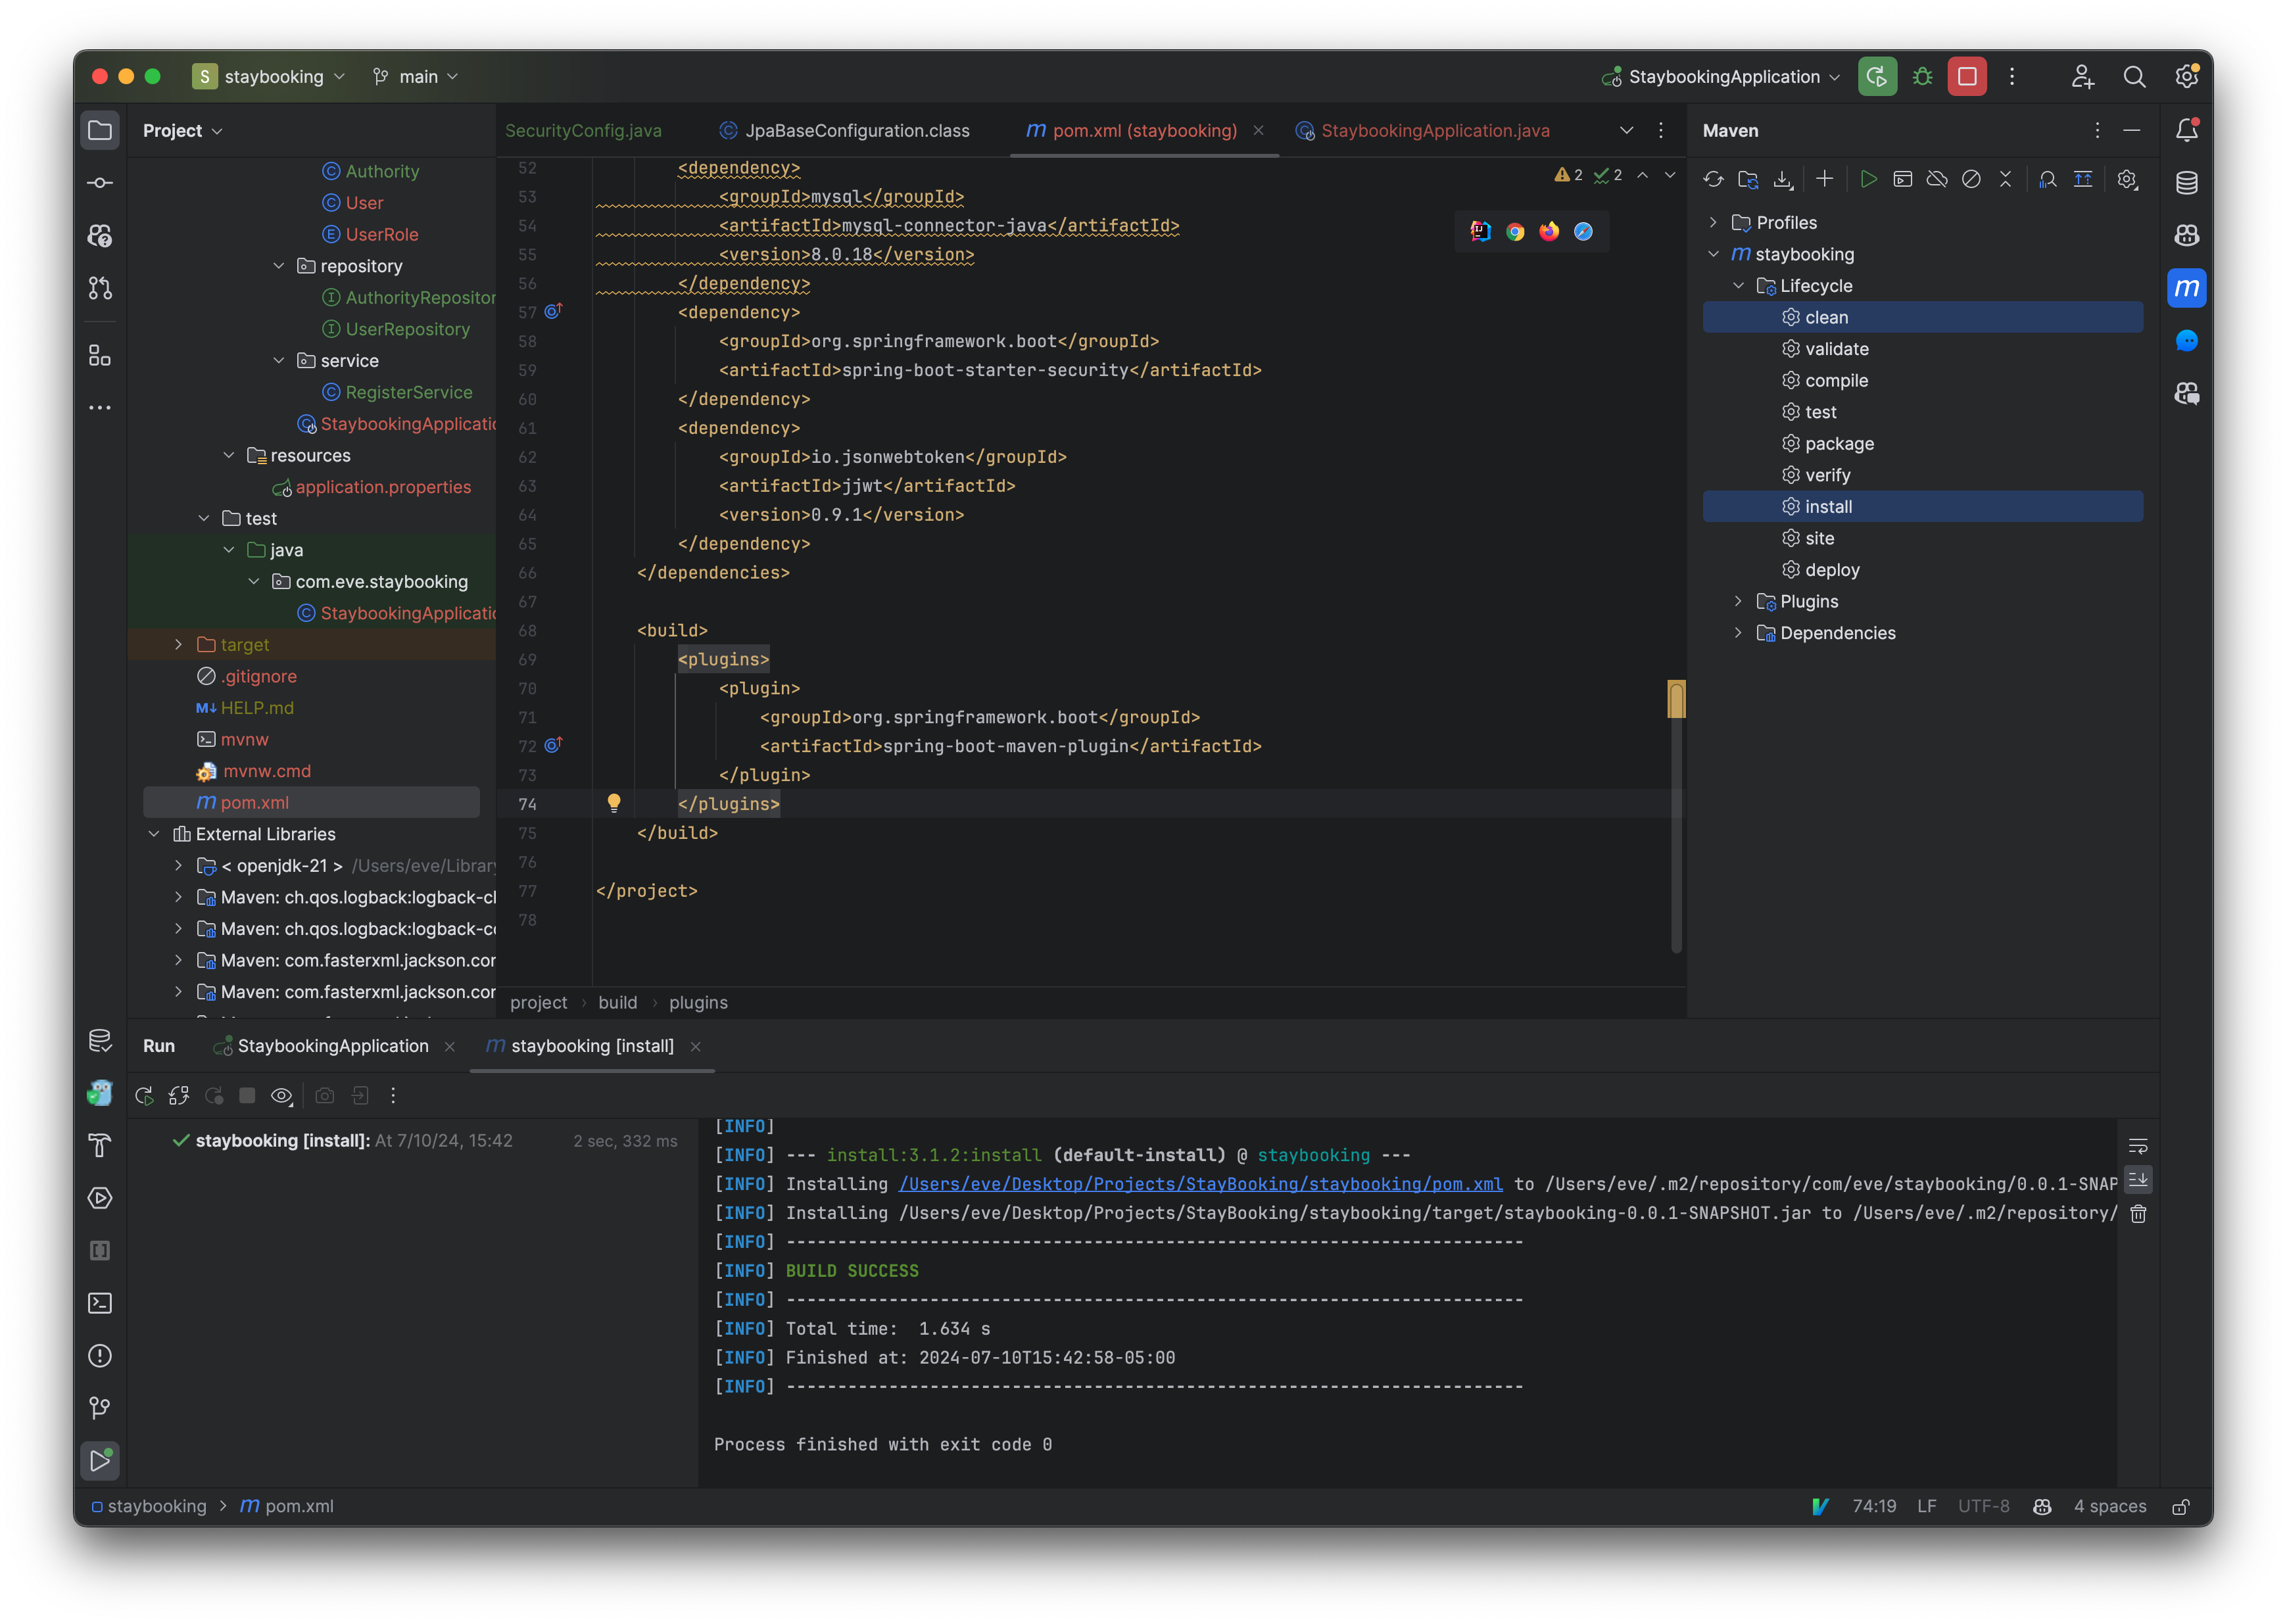Click the 74:19 caret position indicator

click(x=1875, y=1506)
